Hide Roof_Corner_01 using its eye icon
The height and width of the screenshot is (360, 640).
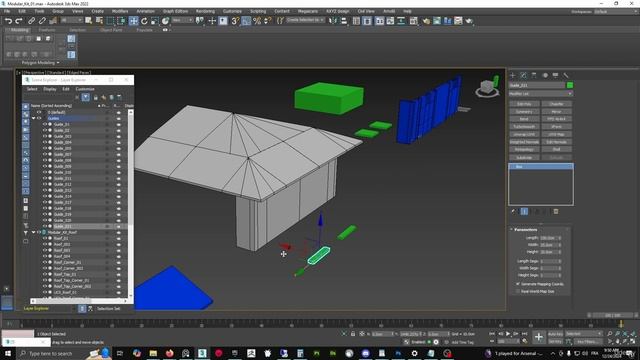[45, 262]
